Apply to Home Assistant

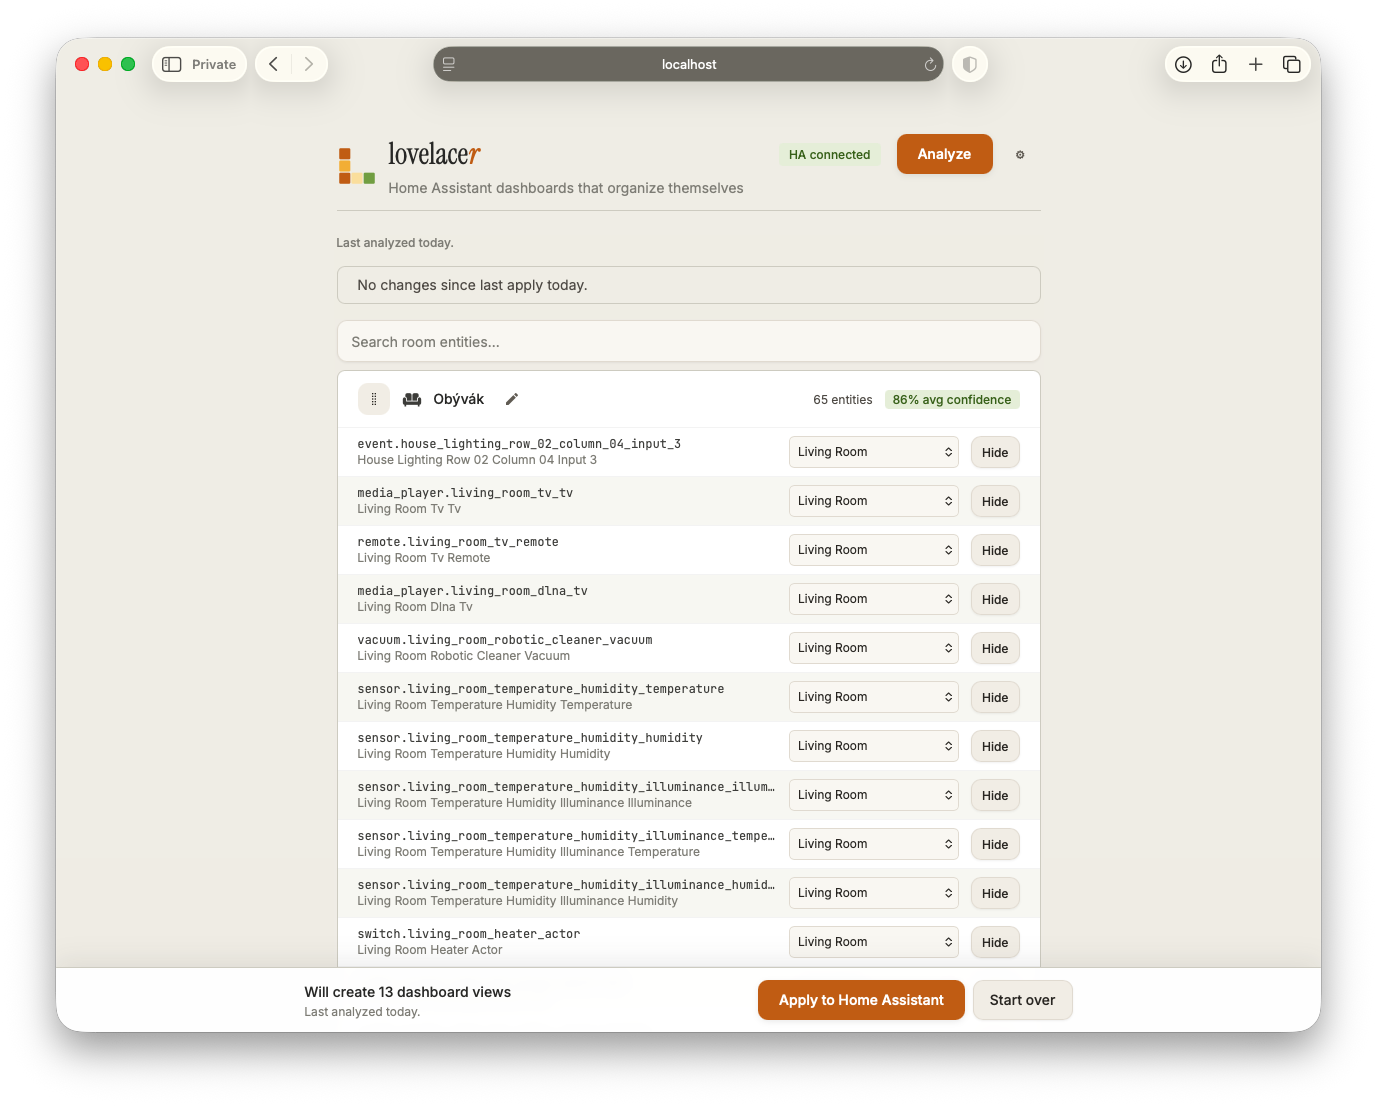click(x=861, y=1000)
